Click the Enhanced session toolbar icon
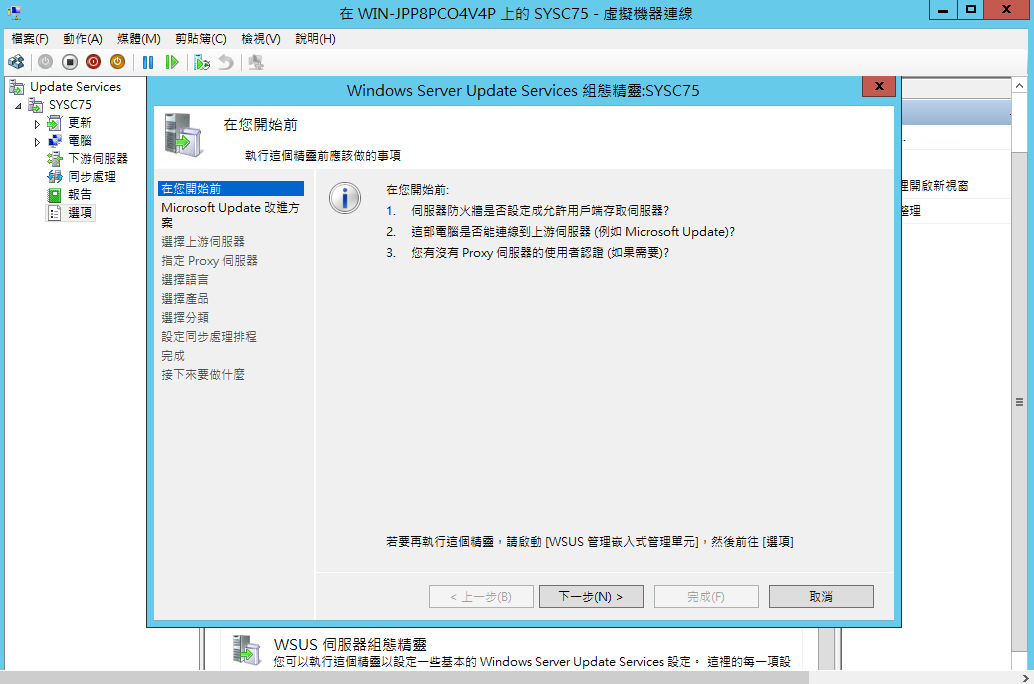1034x684 pixels. (256, 62)
